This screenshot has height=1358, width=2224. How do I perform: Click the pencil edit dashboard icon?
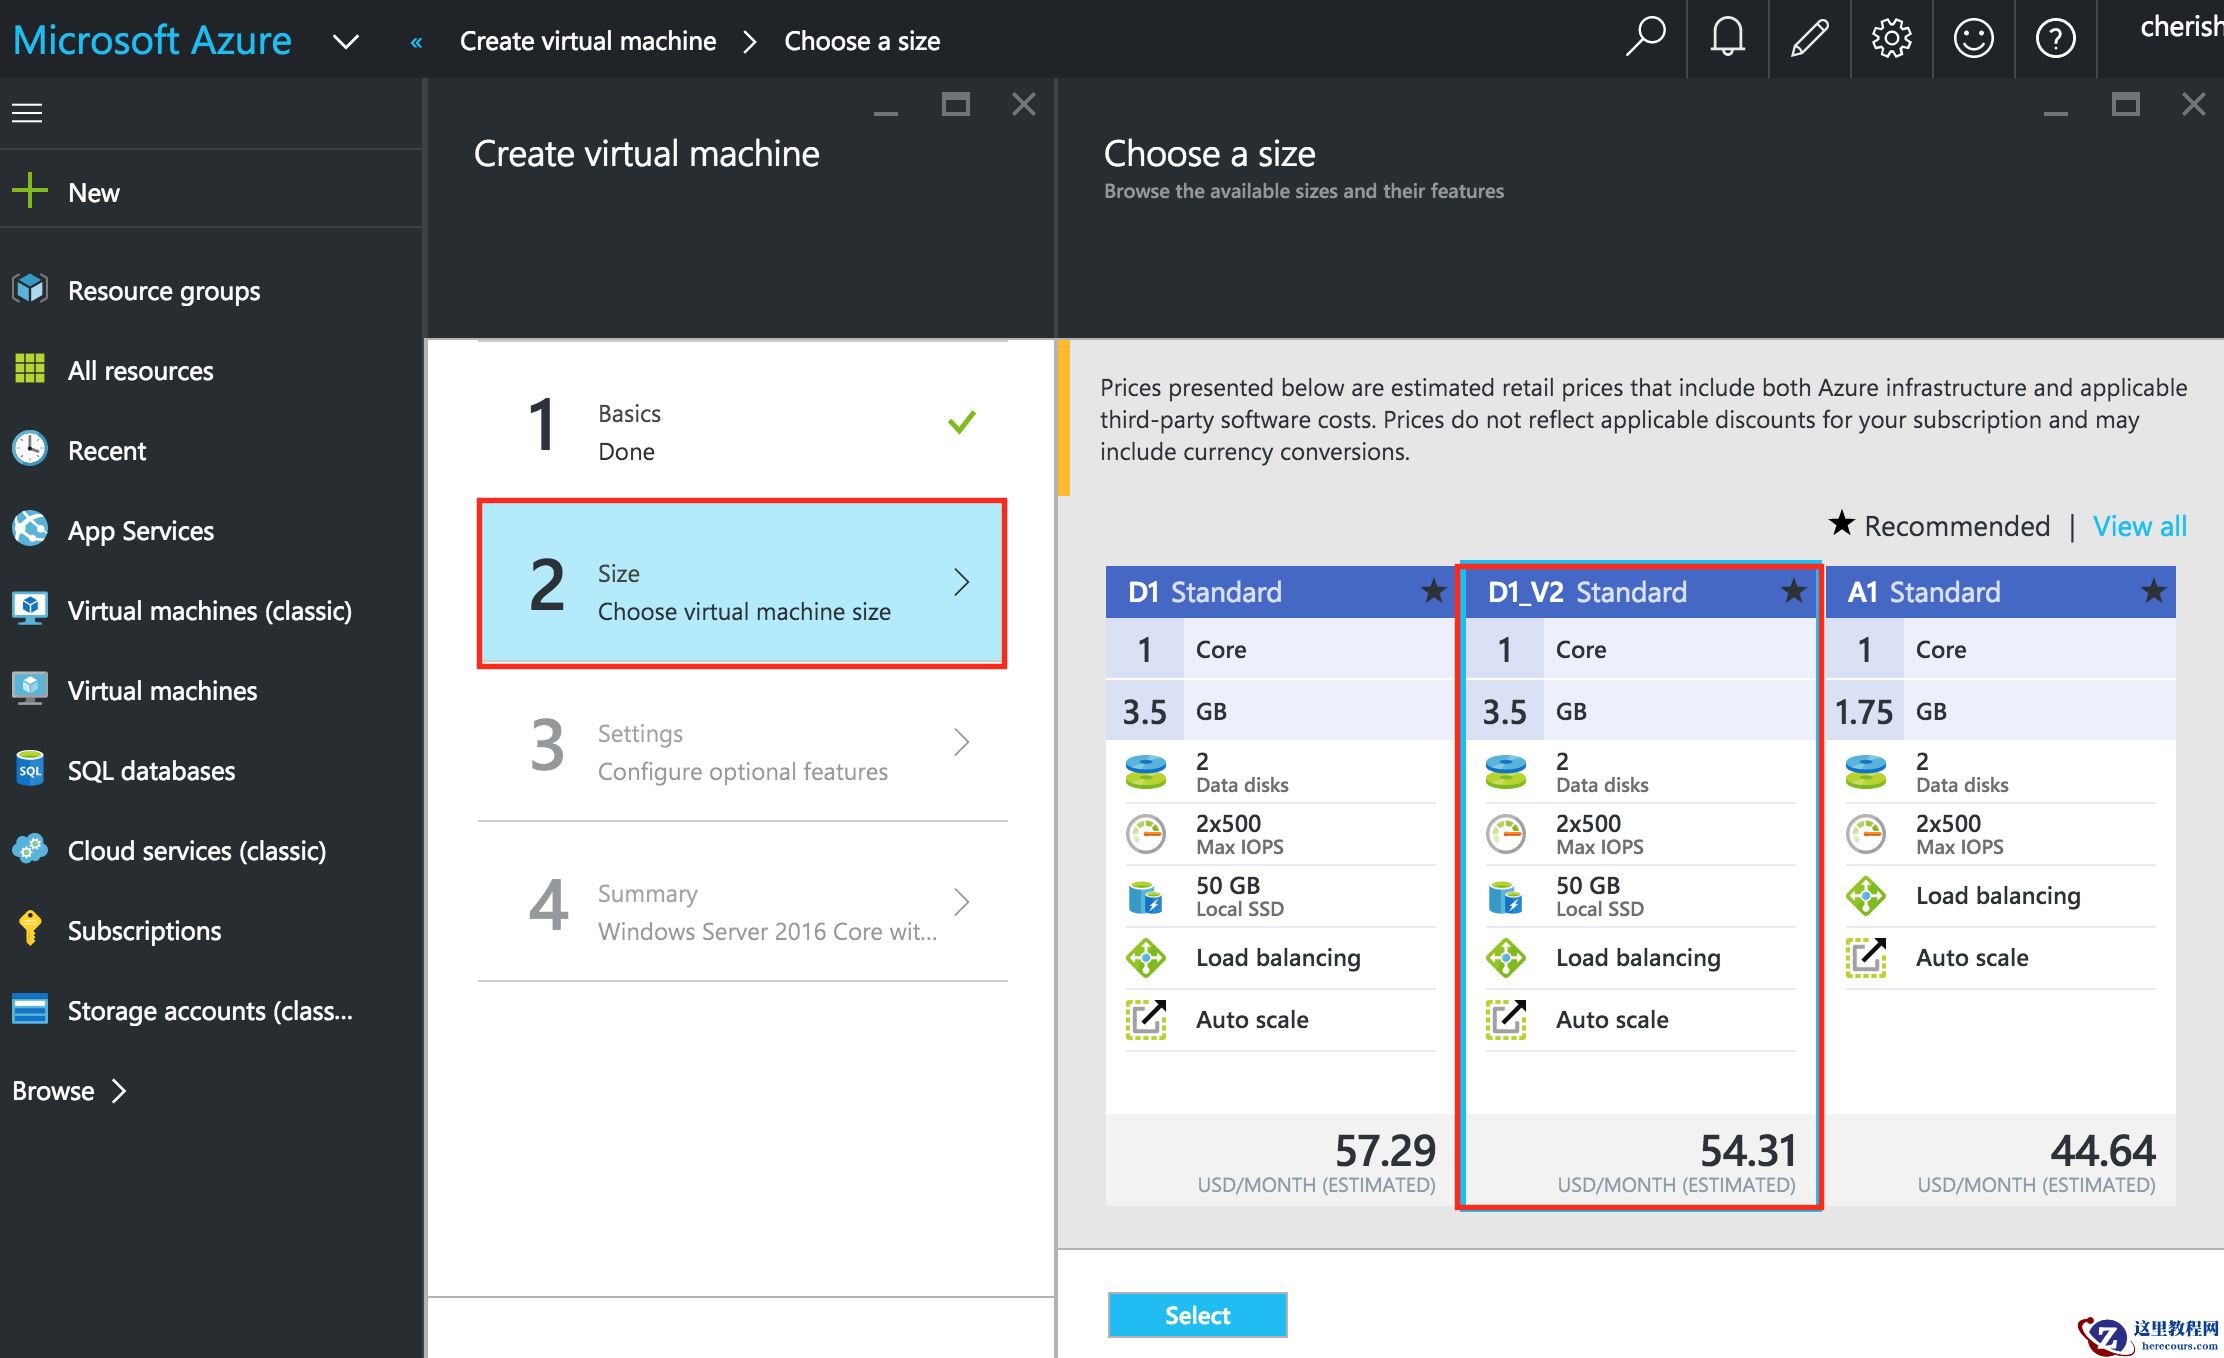point(1809,39)
